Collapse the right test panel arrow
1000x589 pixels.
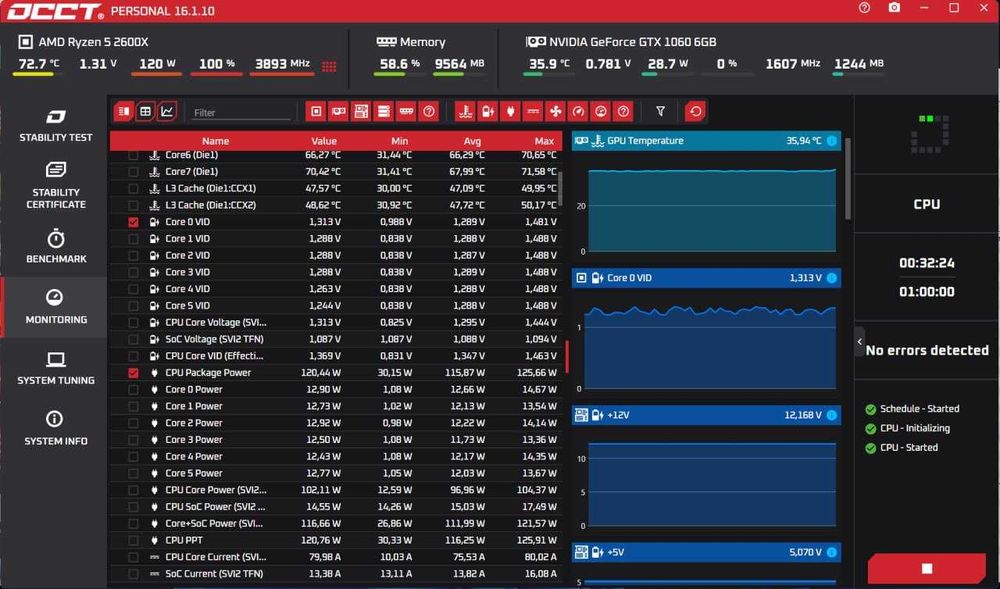coord(860,342)
